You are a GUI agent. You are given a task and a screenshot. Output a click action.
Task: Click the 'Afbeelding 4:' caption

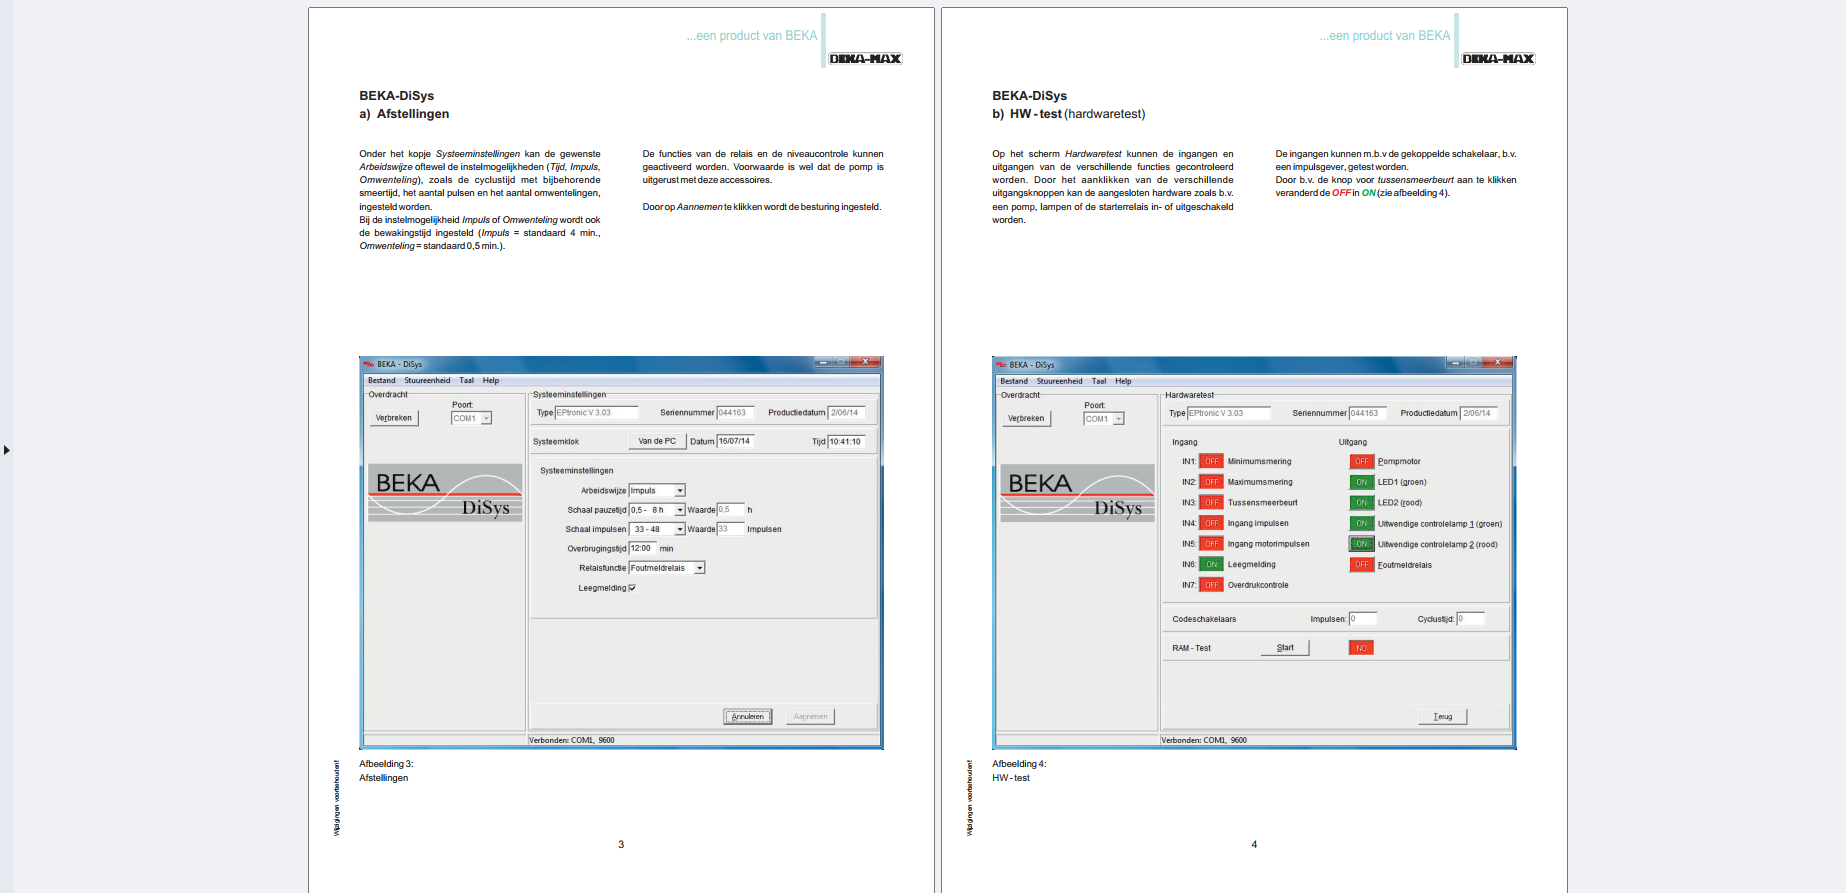tap(1019, 764)
